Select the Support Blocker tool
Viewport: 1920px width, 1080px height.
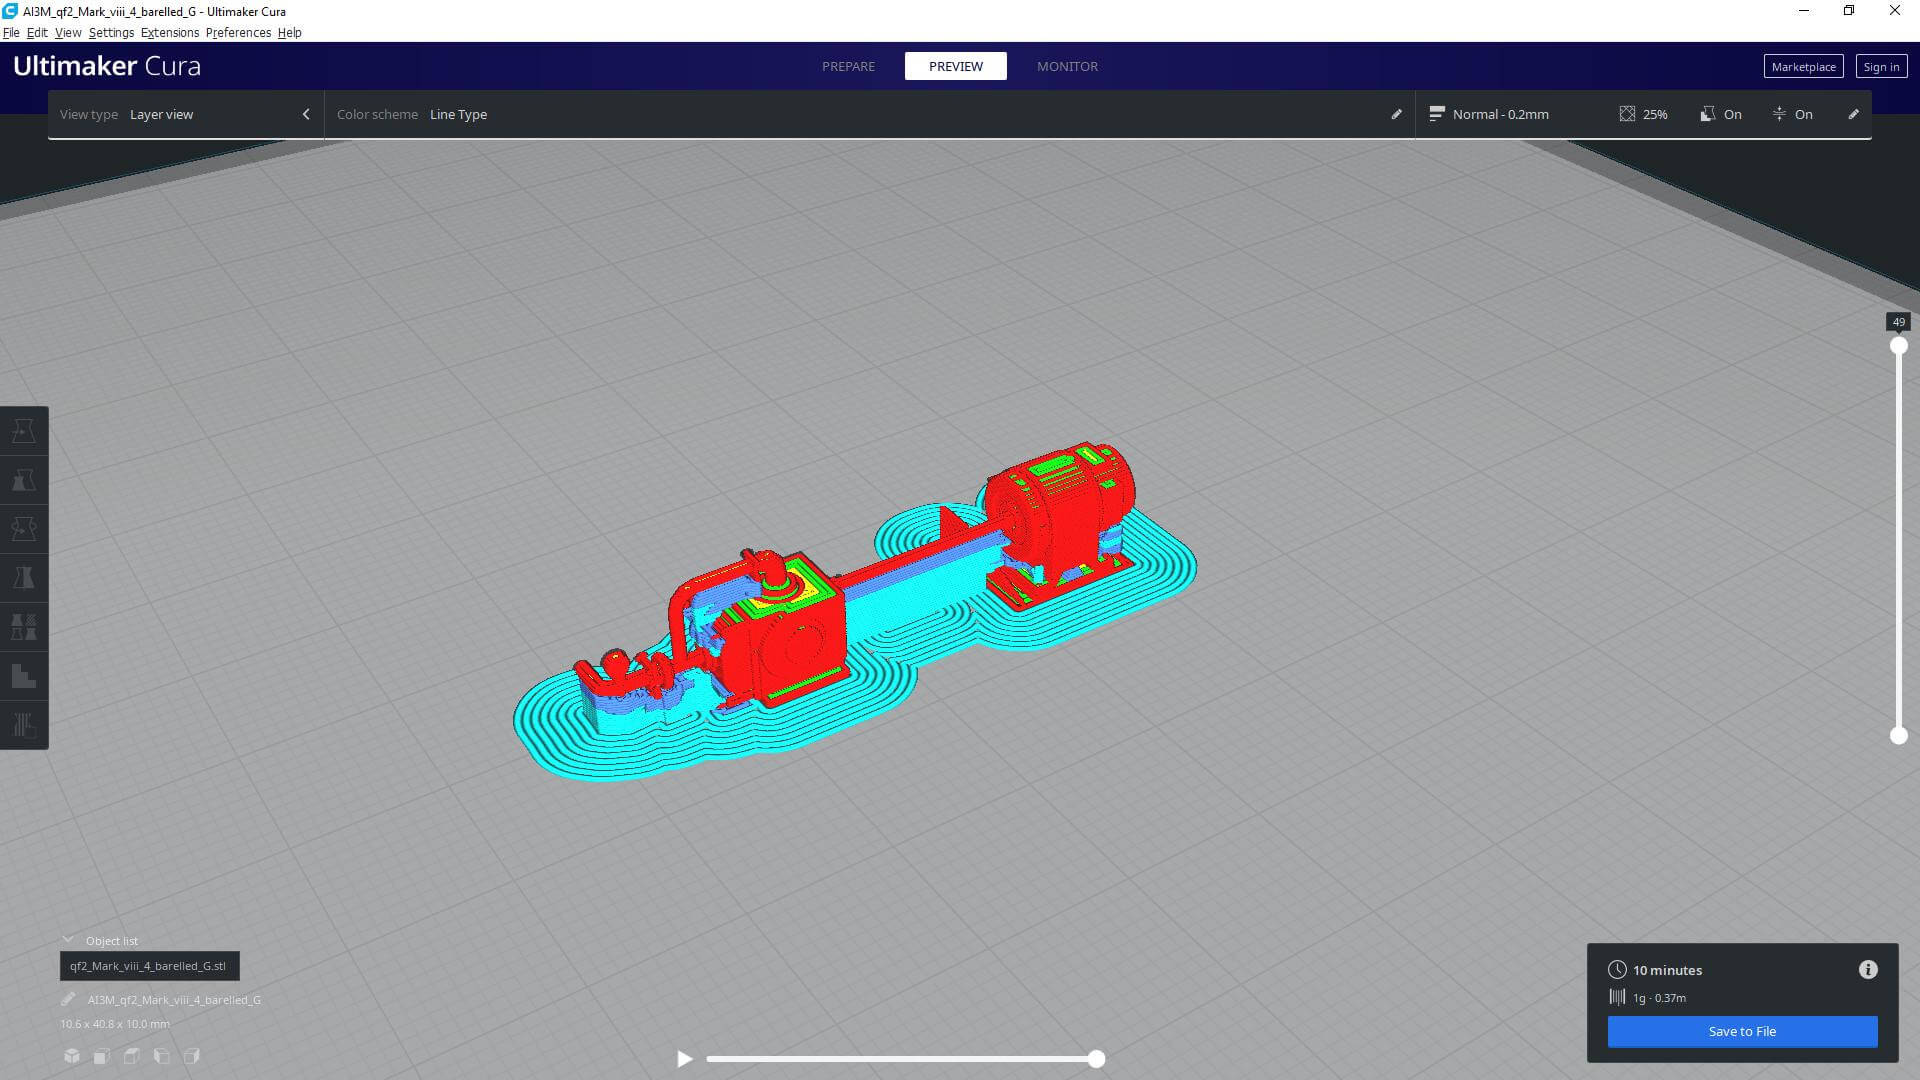[24, 676]
